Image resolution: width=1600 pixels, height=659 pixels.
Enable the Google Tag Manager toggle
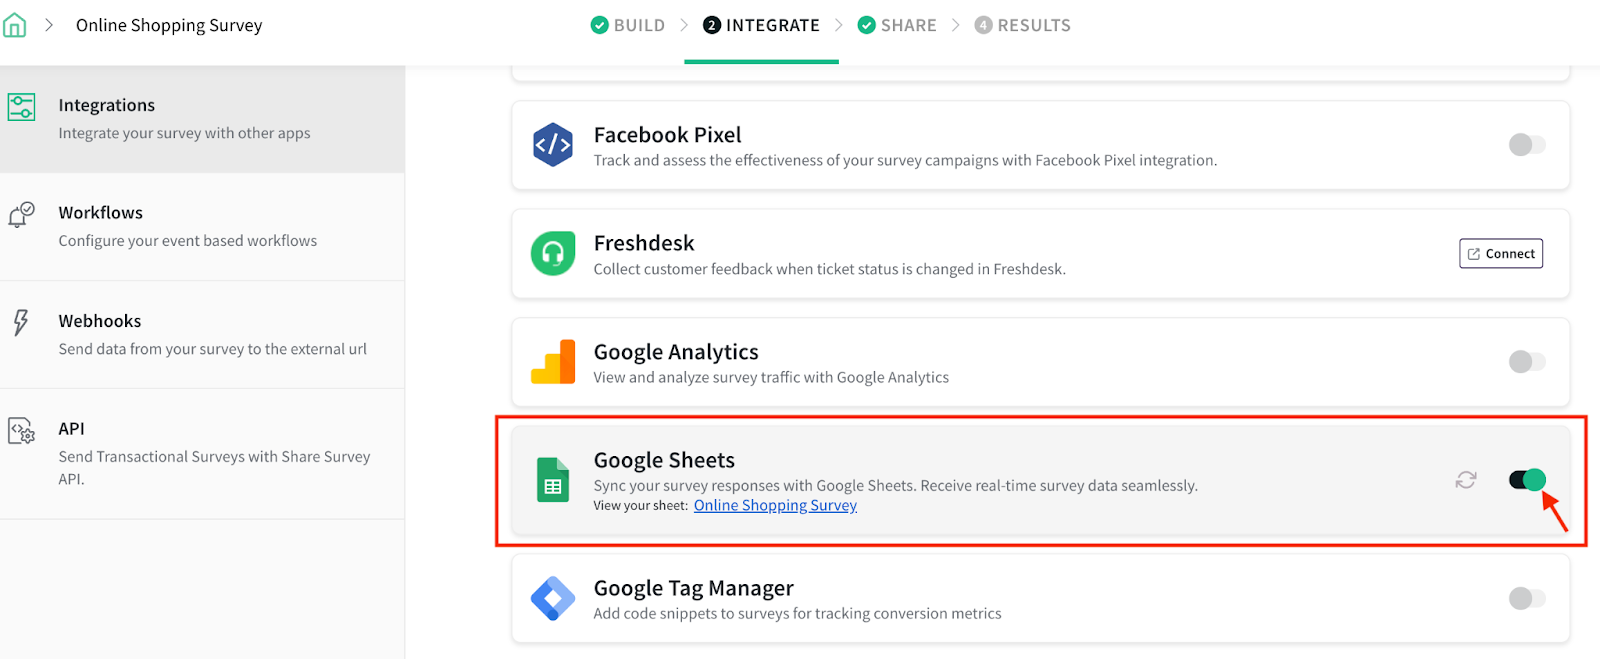(1527, 599)
